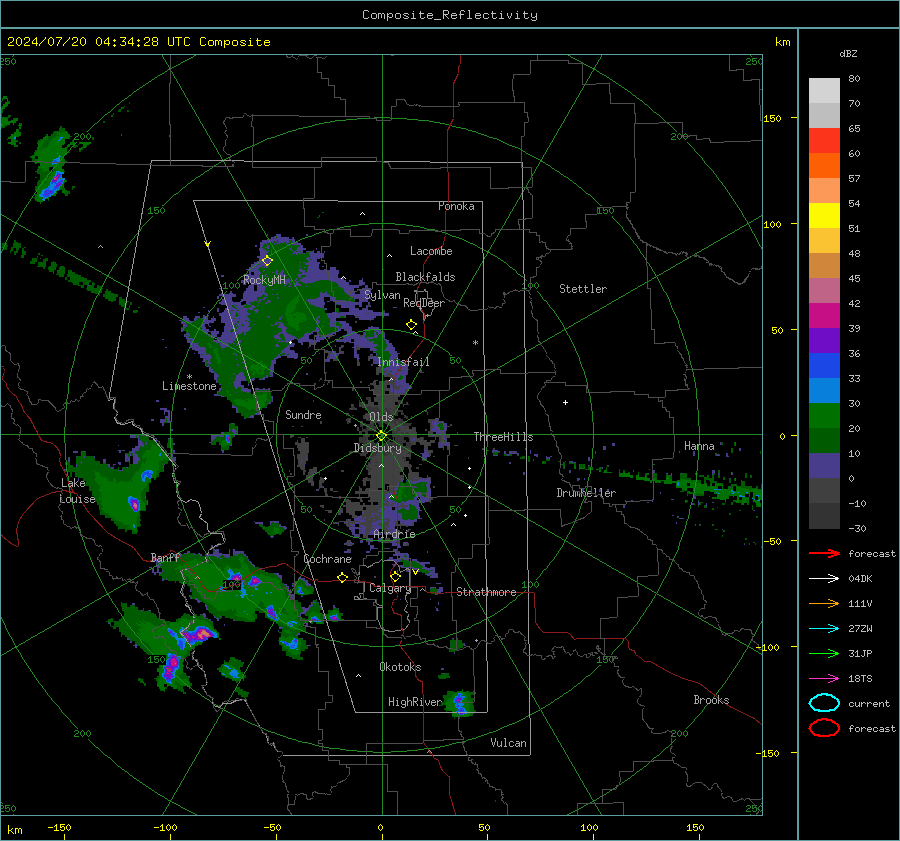The width and height of the screenshot is (900, 841).
Task: Click the yellow diamond radar site at Olds
Action: click(381, 436)
